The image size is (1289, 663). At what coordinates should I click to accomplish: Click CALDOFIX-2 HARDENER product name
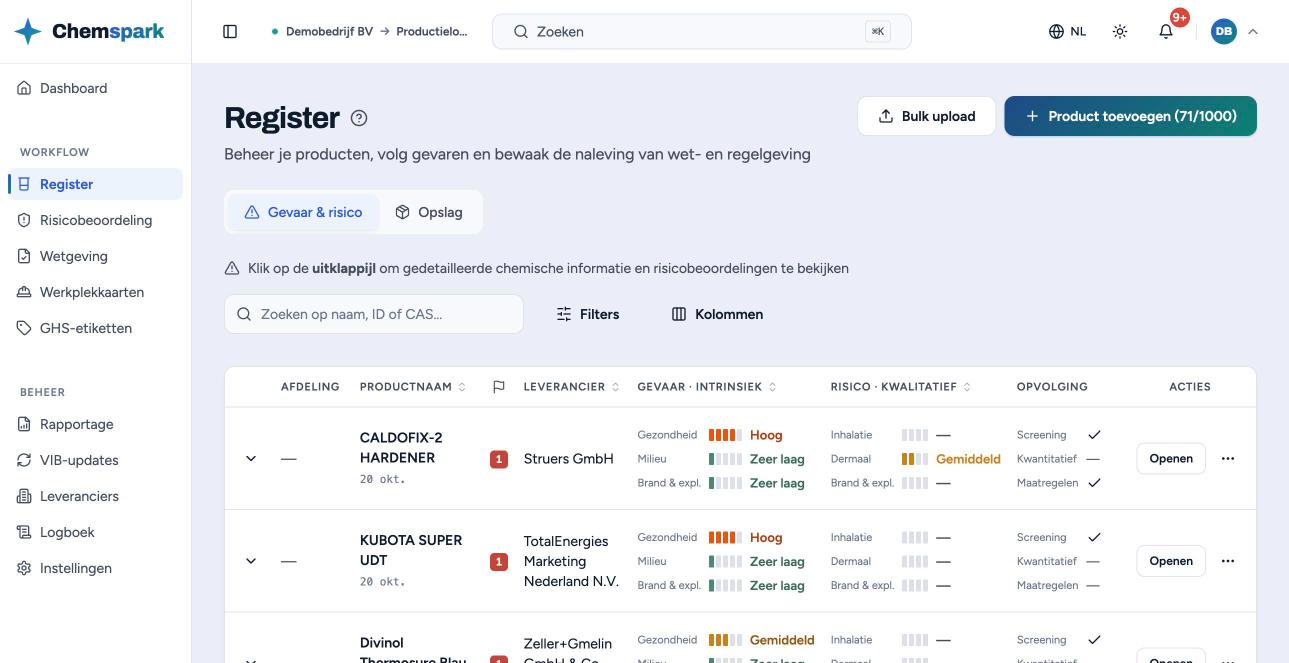click(401, 448)
